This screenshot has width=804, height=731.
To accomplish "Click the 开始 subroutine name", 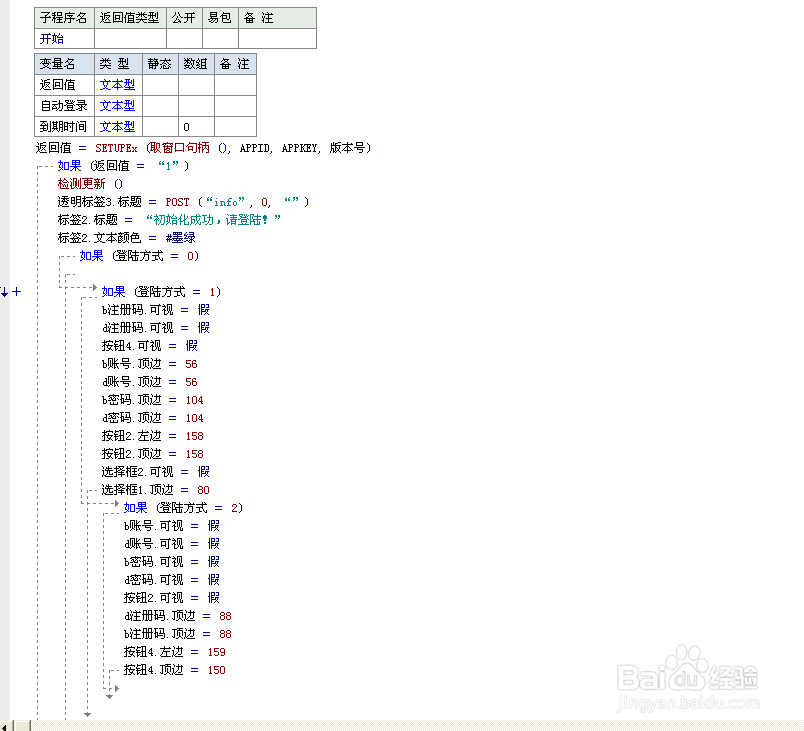I will coord(51,38).
